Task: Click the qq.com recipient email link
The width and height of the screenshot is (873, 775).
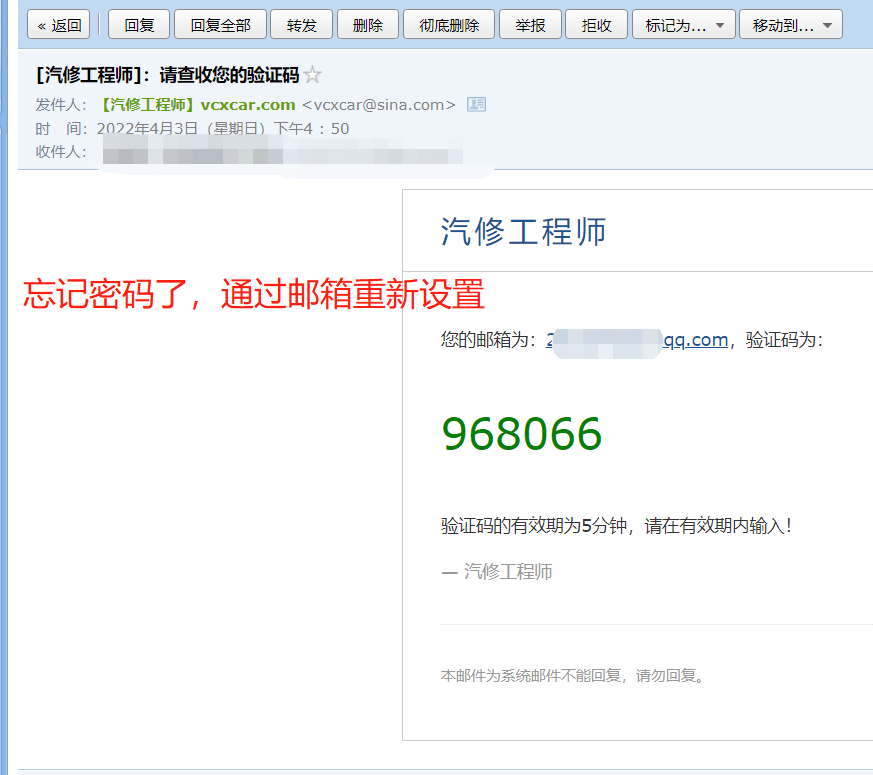Action: click(x=695, y=340)
